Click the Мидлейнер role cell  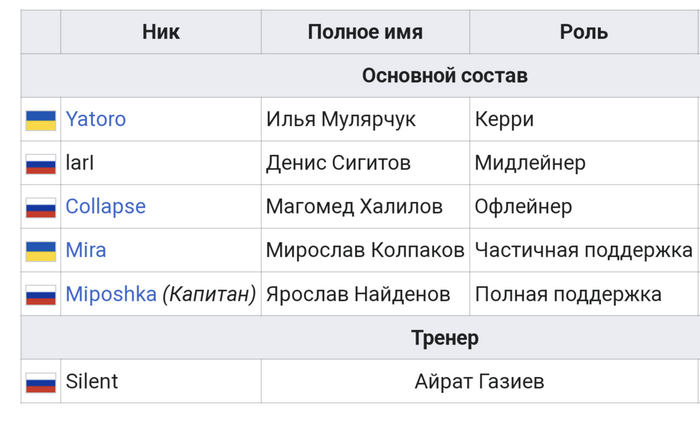pos(530,163)
